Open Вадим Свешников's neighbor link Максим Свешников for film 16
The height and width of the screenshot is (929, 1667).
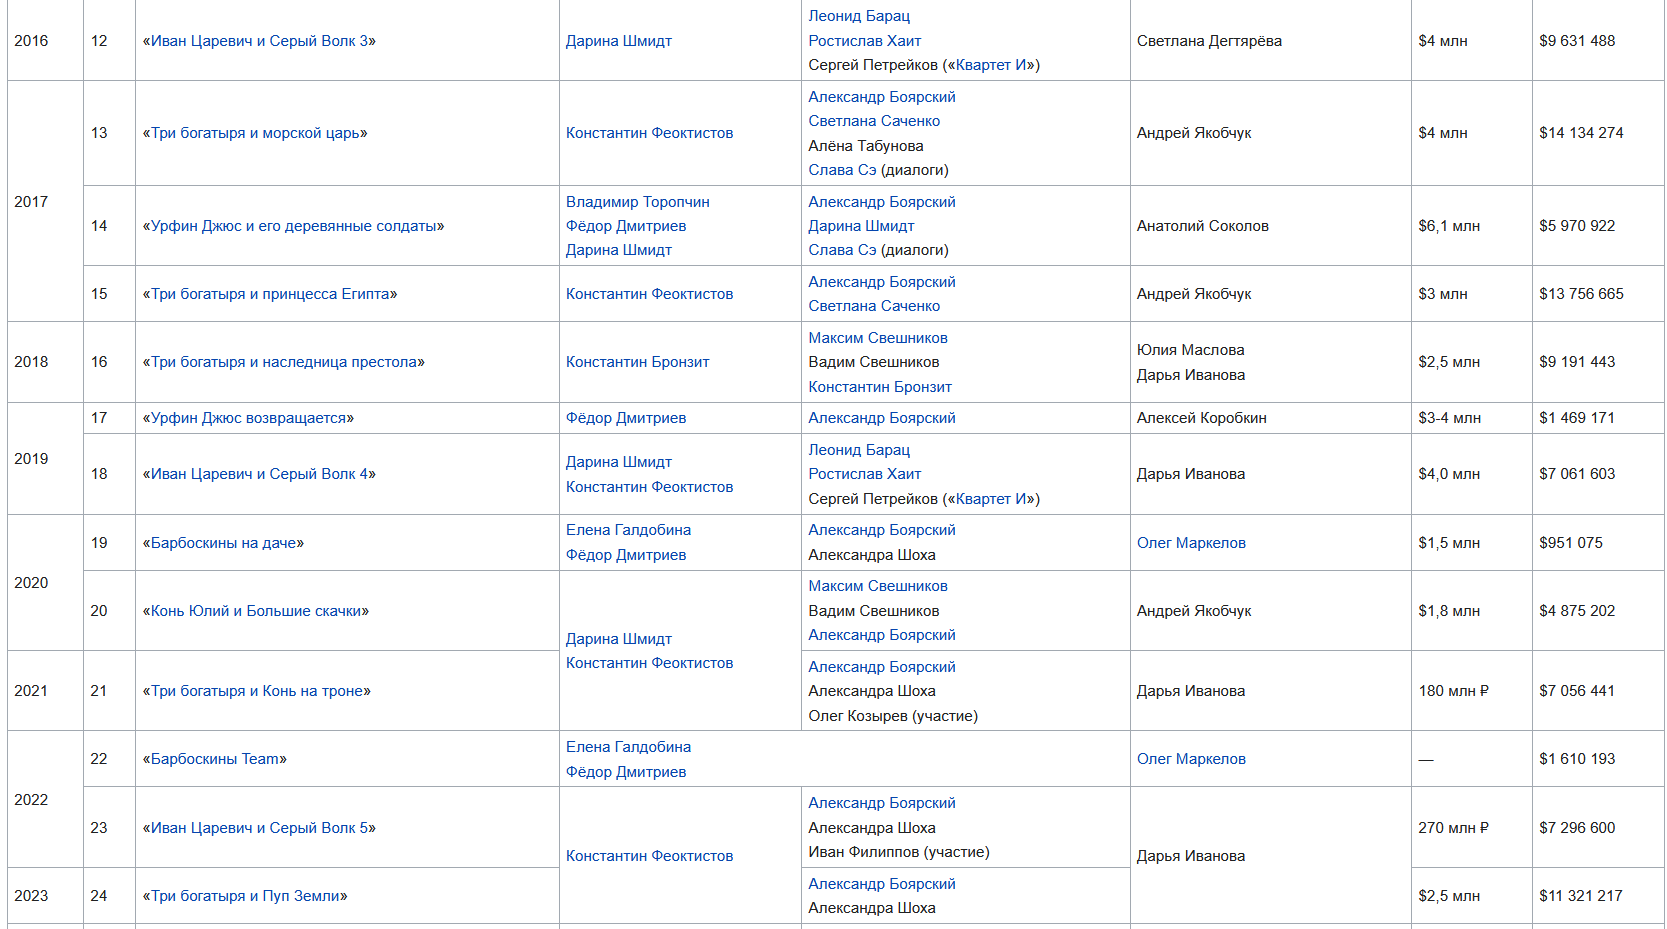click(877, 338)
